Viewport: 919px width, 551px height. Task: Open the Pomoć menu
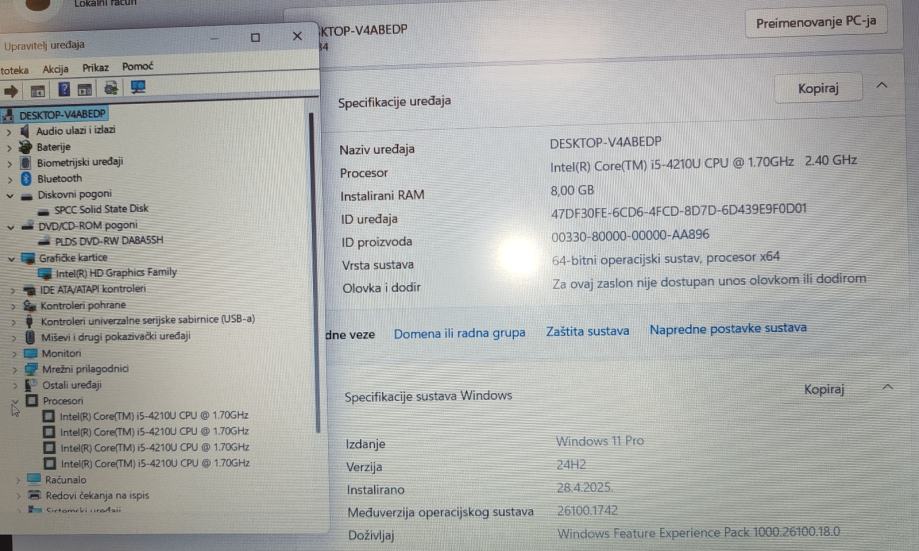pyautogui.click(x=138, y=66)
